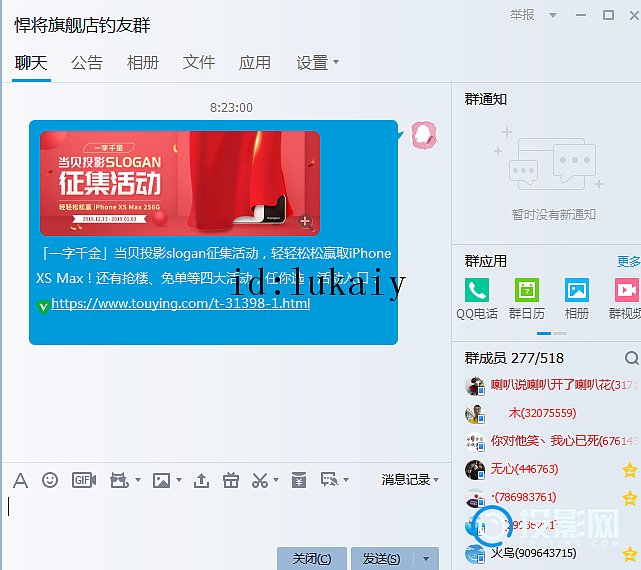Image resolution: width=641 pixels, height=570 pixels.
Task: Click the group title 悍将旗舰店钓友群
Action: [82, 25]
